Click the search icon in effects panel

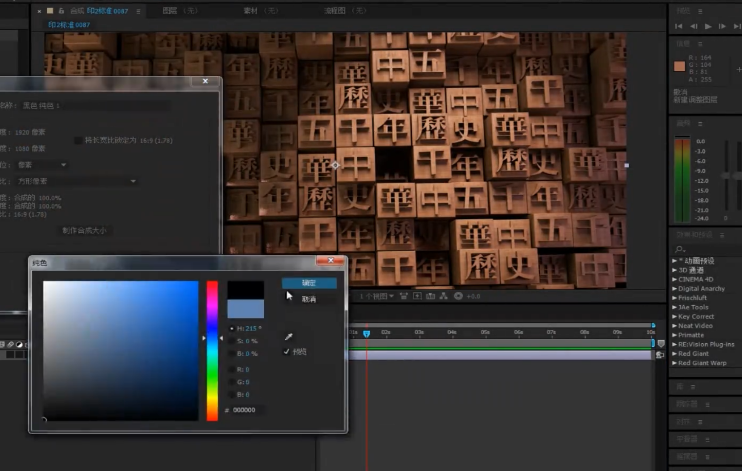679,249
